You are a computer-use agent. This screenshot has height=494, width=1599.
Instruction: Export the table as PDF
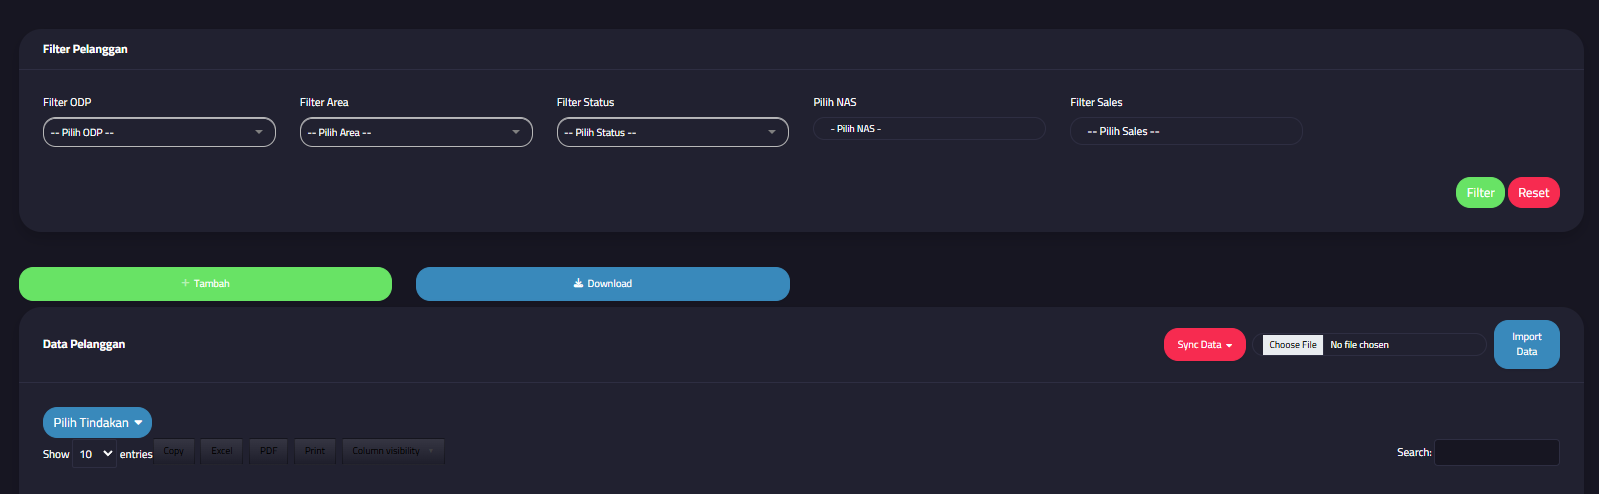tap(268, 451)
